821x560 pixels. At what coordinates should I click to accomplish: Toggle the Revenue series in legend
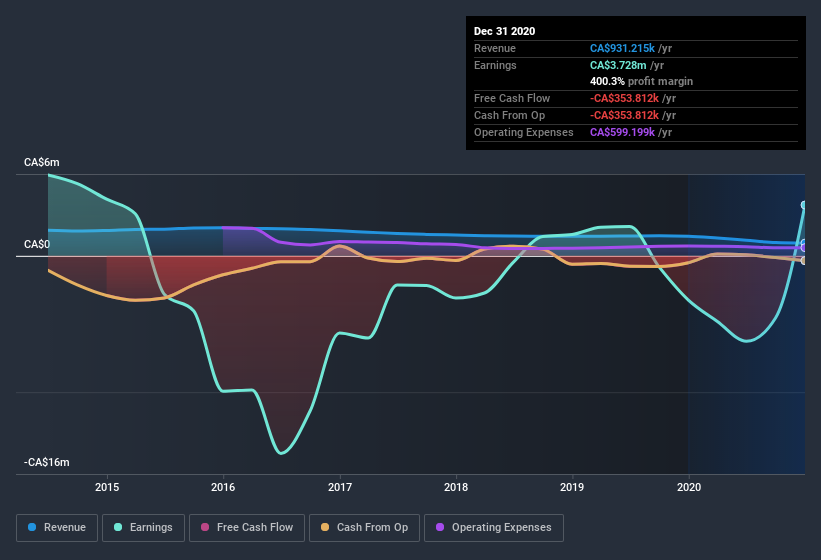tap(57, 527)
